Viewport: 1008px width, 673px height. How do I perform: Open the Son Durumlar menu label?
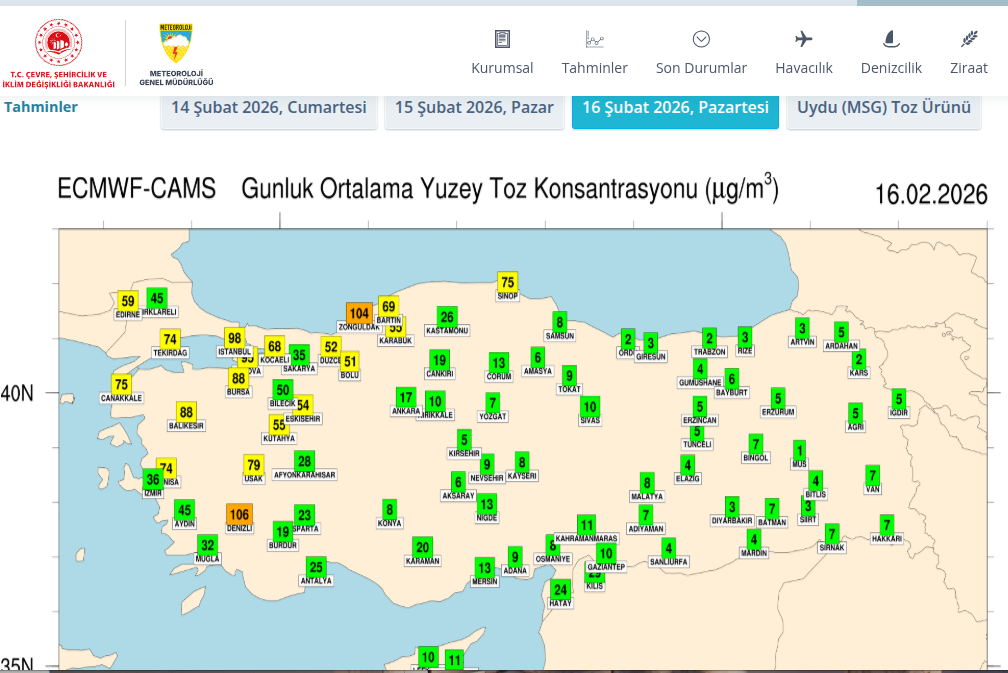(701, 68)
